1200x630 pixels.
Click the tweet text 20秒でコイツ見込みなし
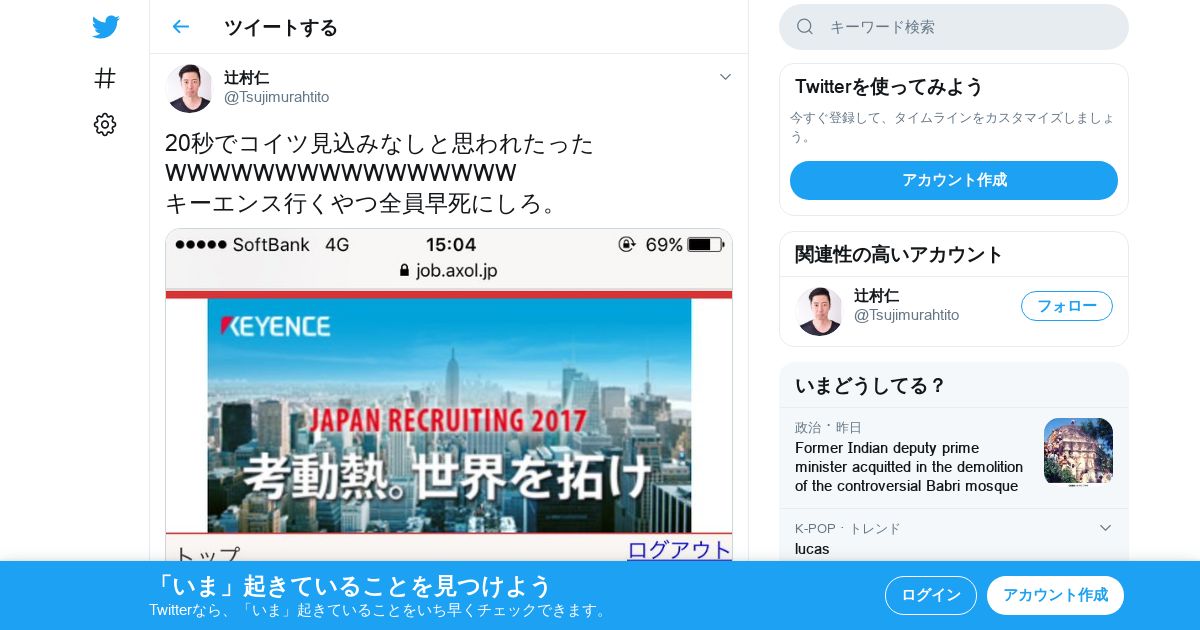[x=379, y=143]
